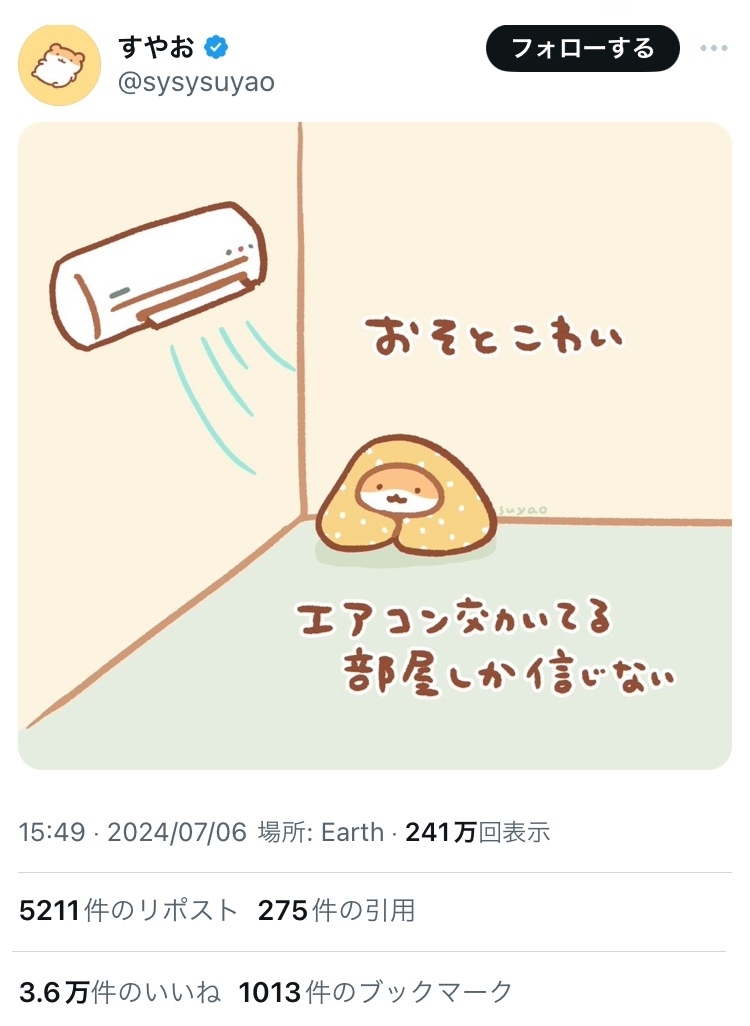
Task: Open the すやお display name link
Action: (156, 48)
